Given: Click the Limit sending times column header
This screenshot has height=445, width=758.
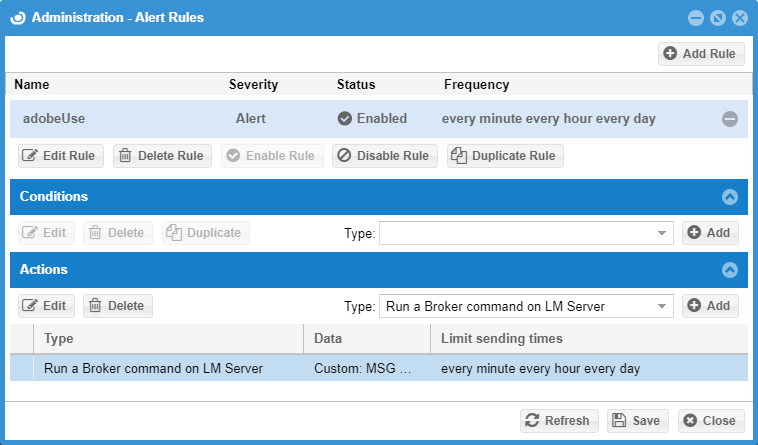Looking at the screenshot, I should (x=502, y=339).
